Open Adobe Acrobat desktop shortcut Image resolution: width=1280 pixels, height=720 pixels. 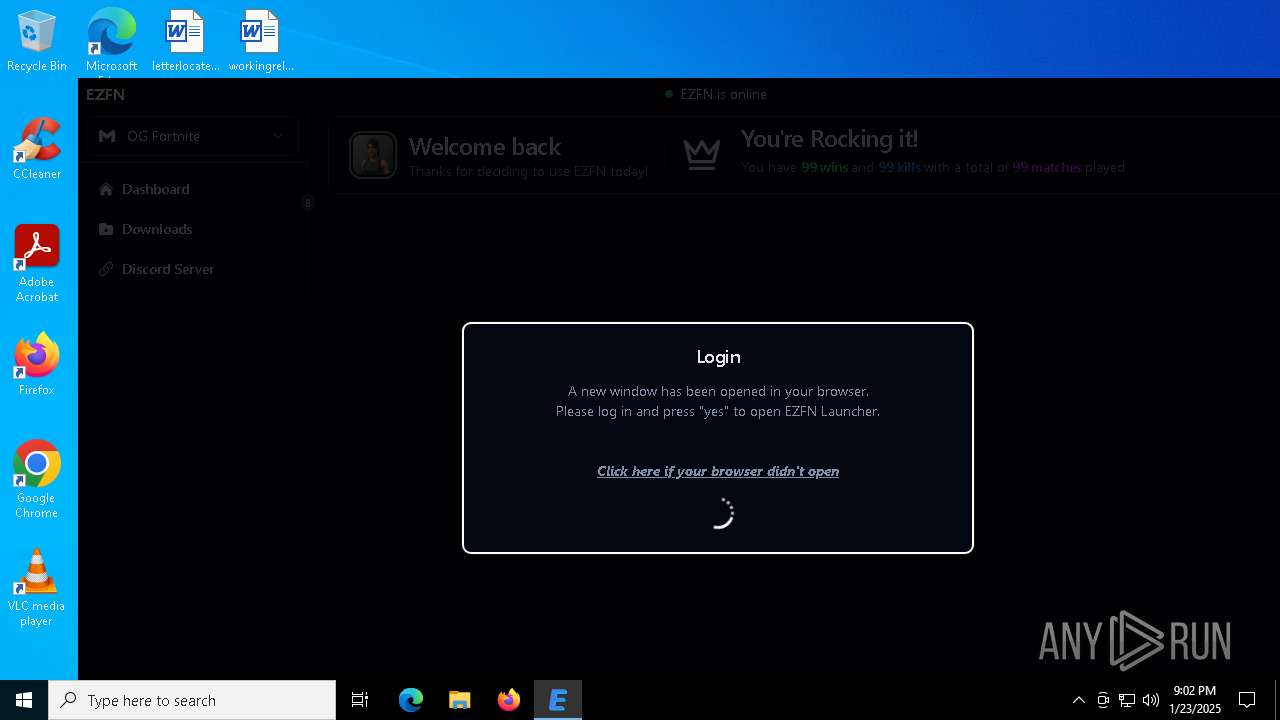(x=37, y=264)
